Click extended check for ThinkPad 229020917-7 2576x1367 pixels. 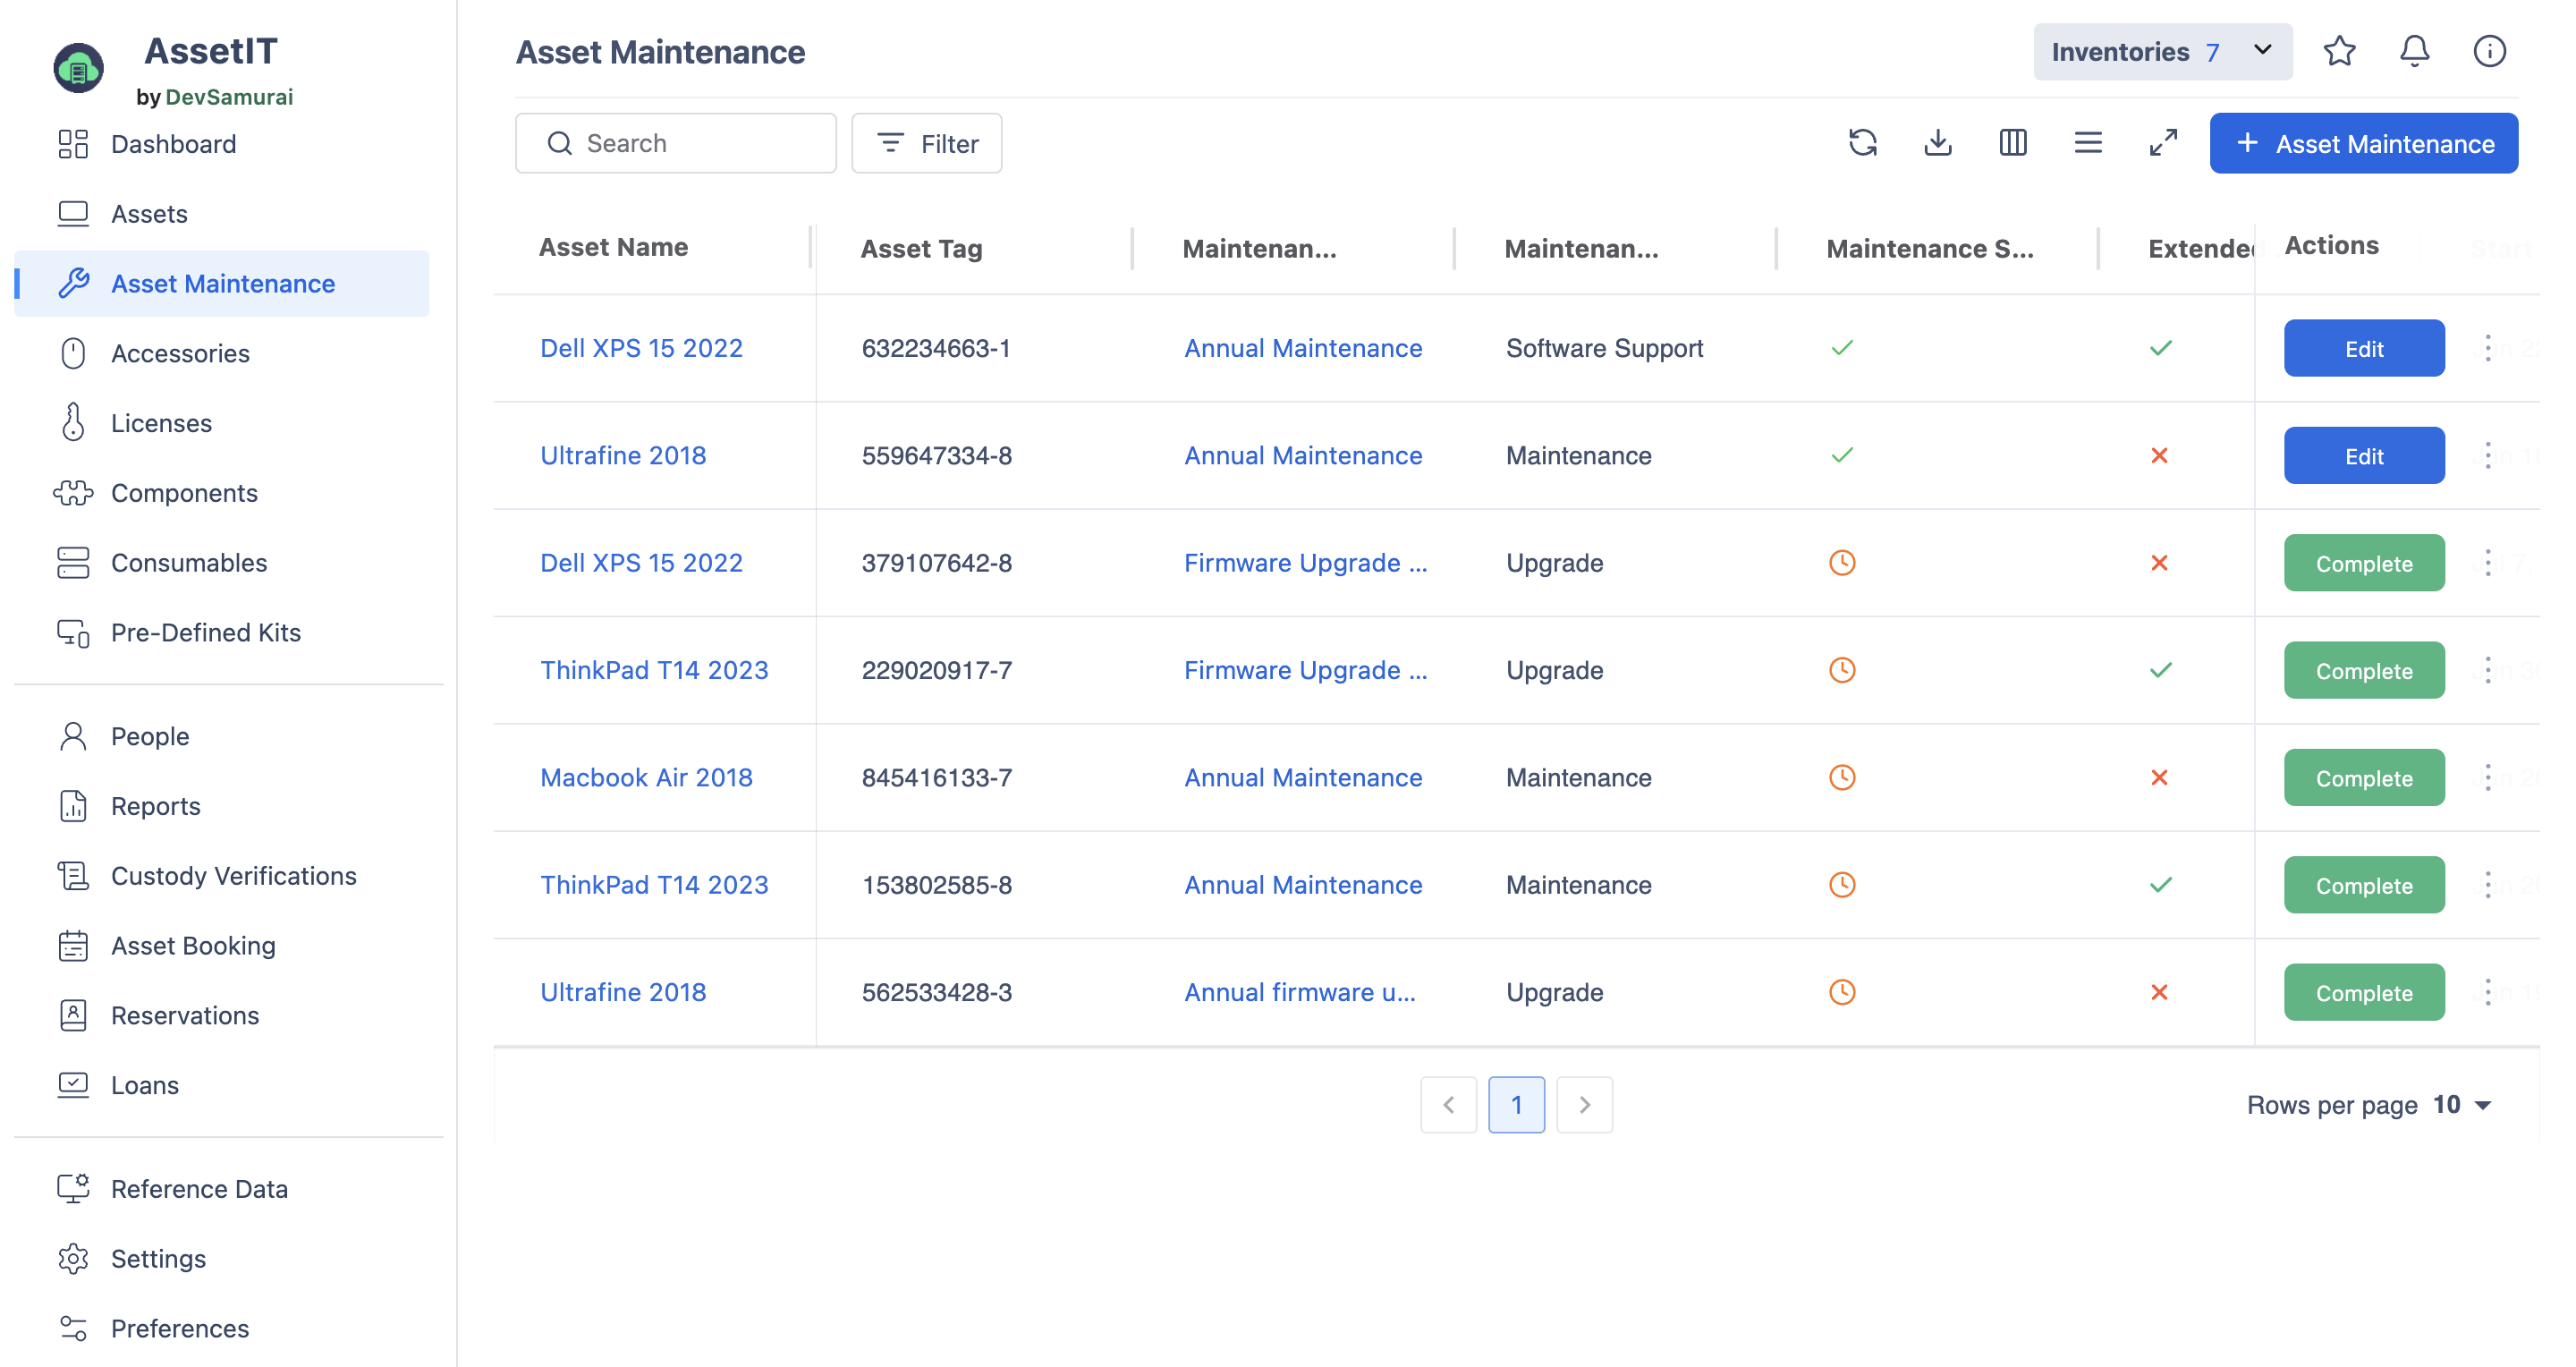[2160, 670]
